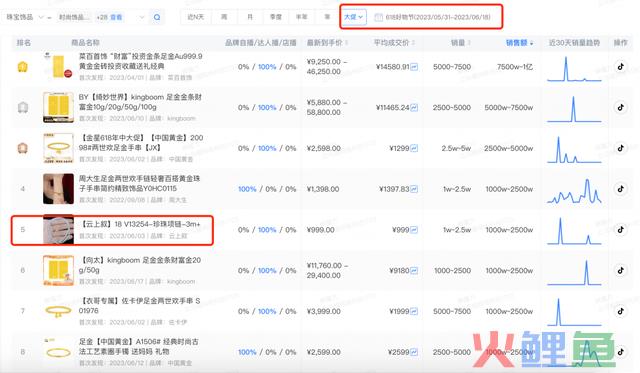This screenshot has width=640, height=373.
Task: Open price trend icon beside ¥14580.91
Action: [x=414, y=67]
